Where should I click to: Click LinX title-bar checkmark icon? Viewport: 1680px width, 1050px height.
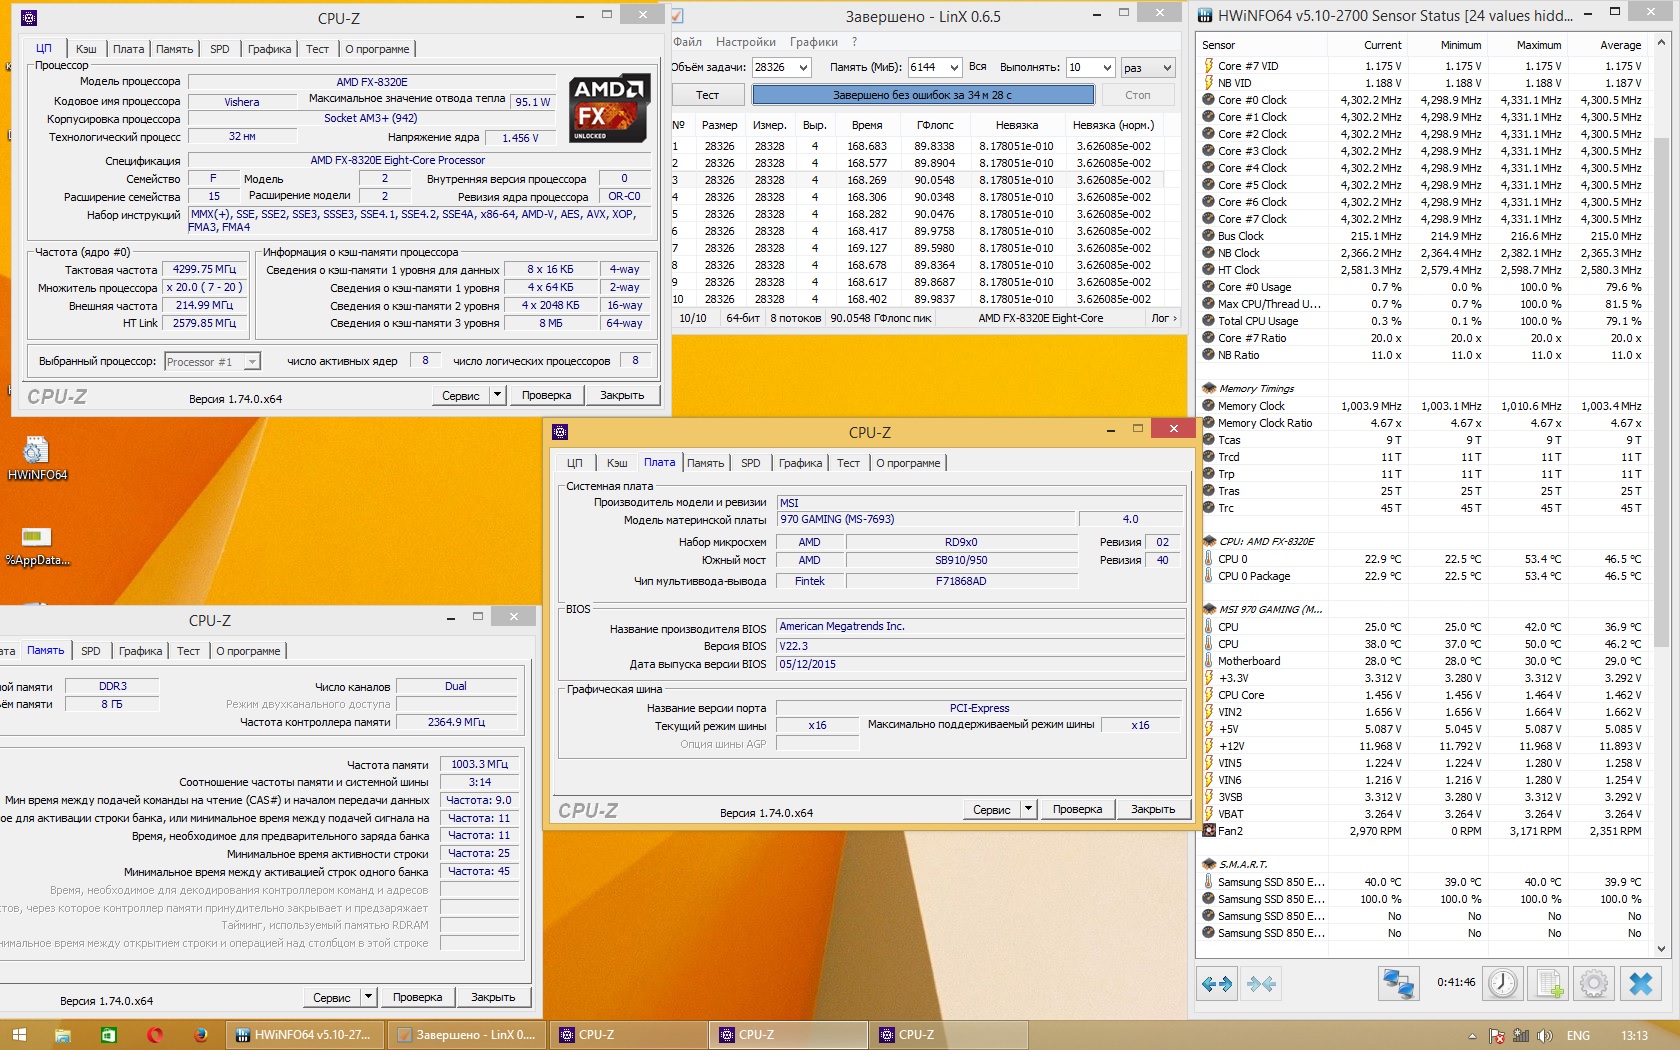677,16
